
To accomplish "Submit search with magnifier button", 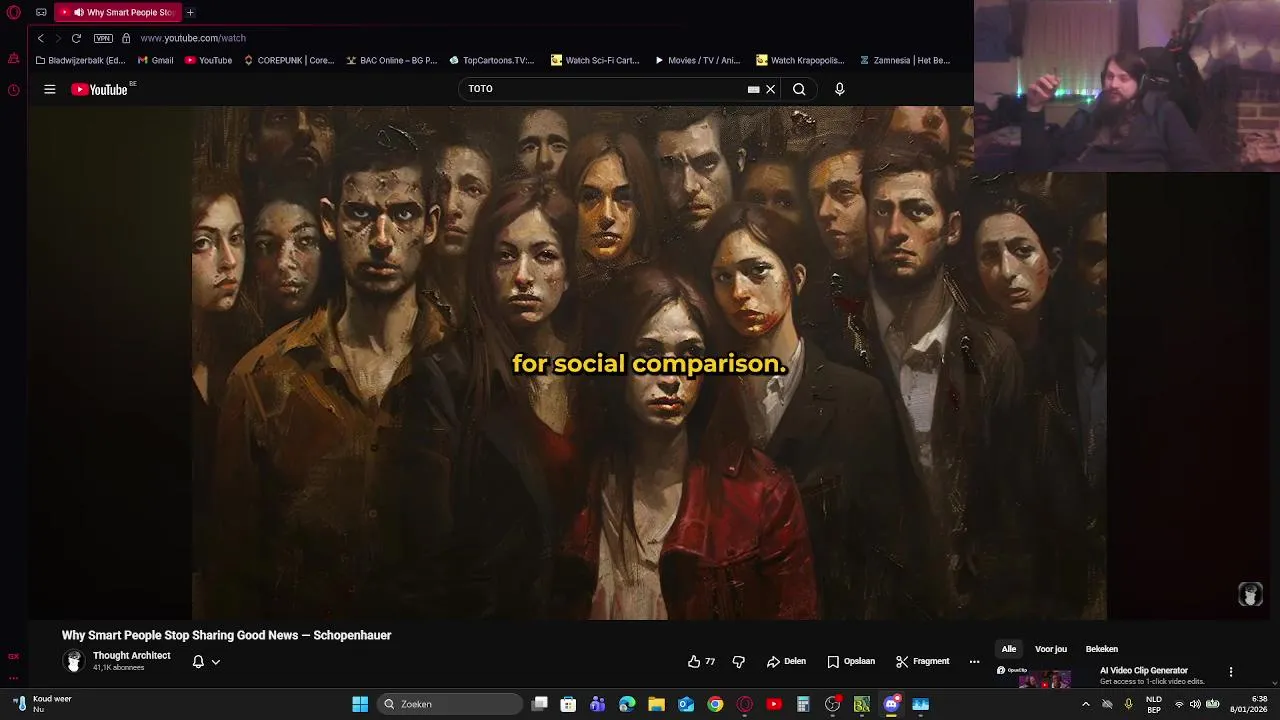I will click(x=799, y=89).
